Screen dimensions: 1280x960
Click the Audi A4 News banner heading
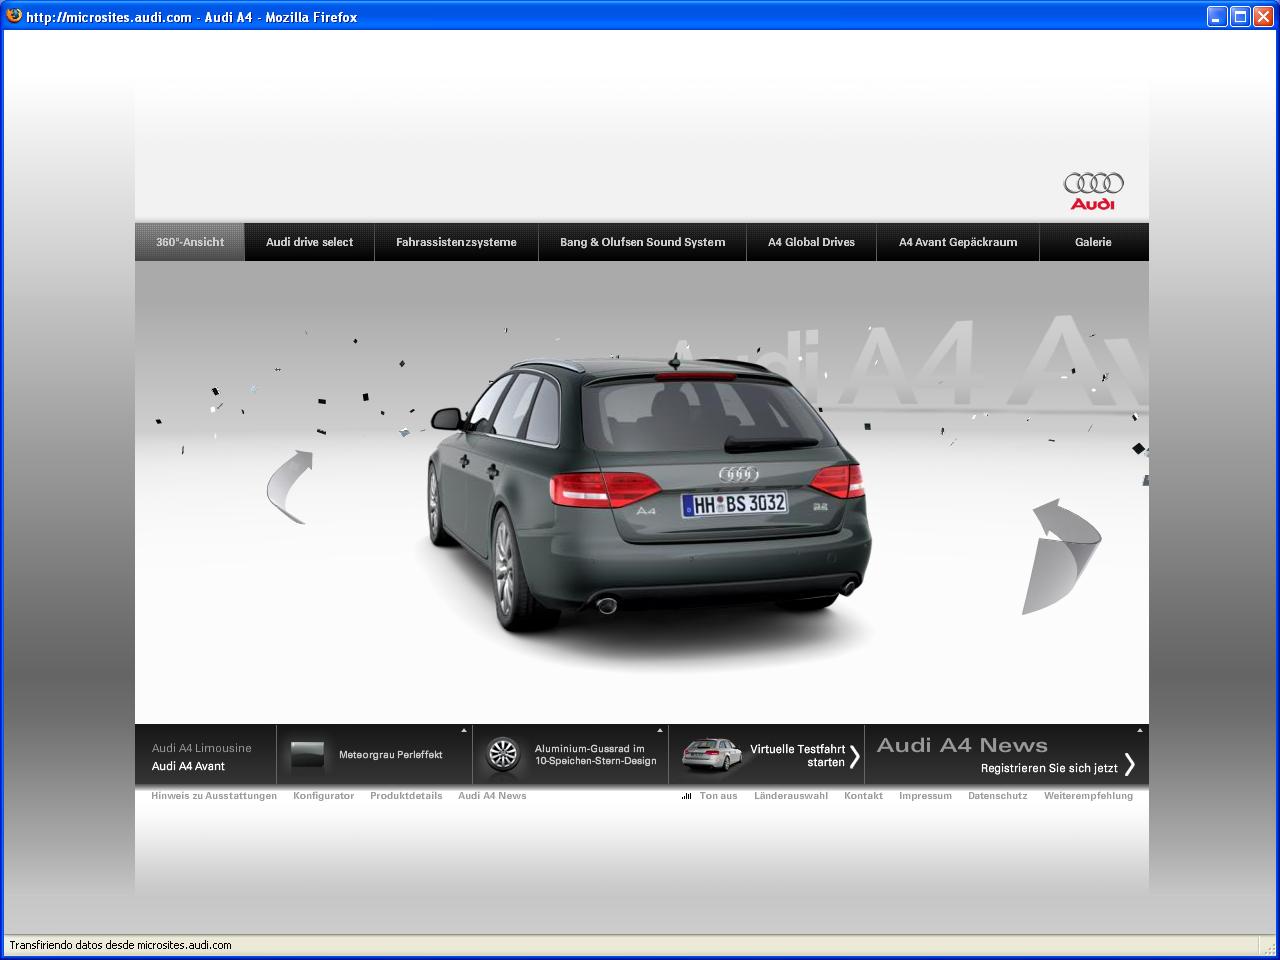point(962,745)
